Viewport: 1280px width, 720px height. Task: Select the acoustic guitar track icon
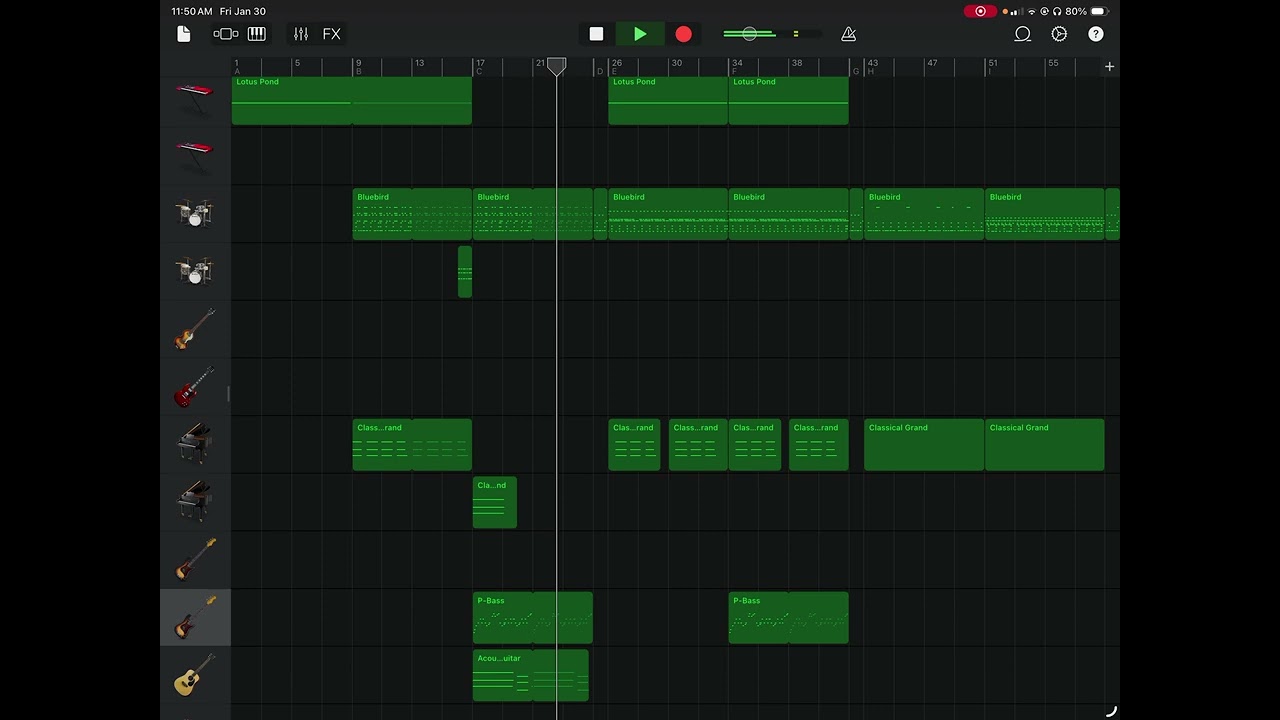pyautogui.click(x=195, y=675)
